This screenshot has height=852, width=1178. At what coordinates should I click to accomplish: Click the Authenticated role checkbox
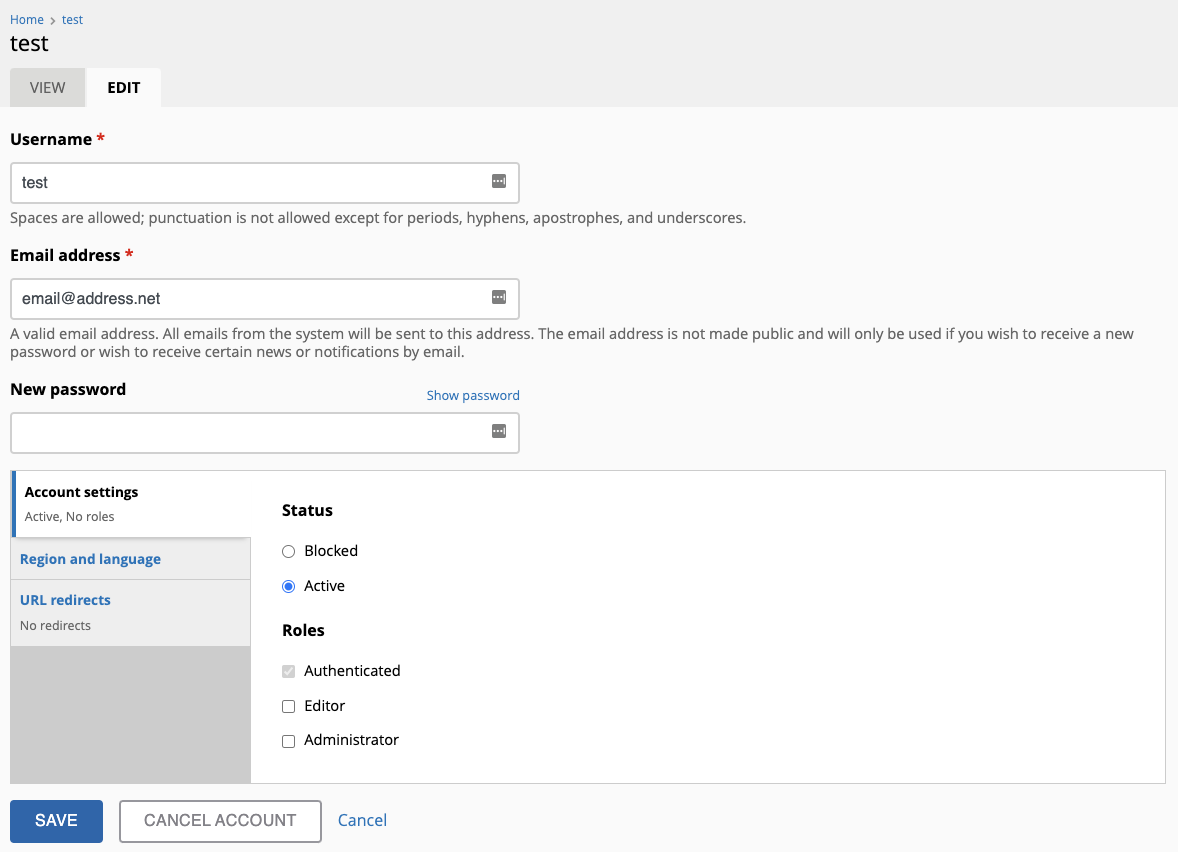point(288,671)
